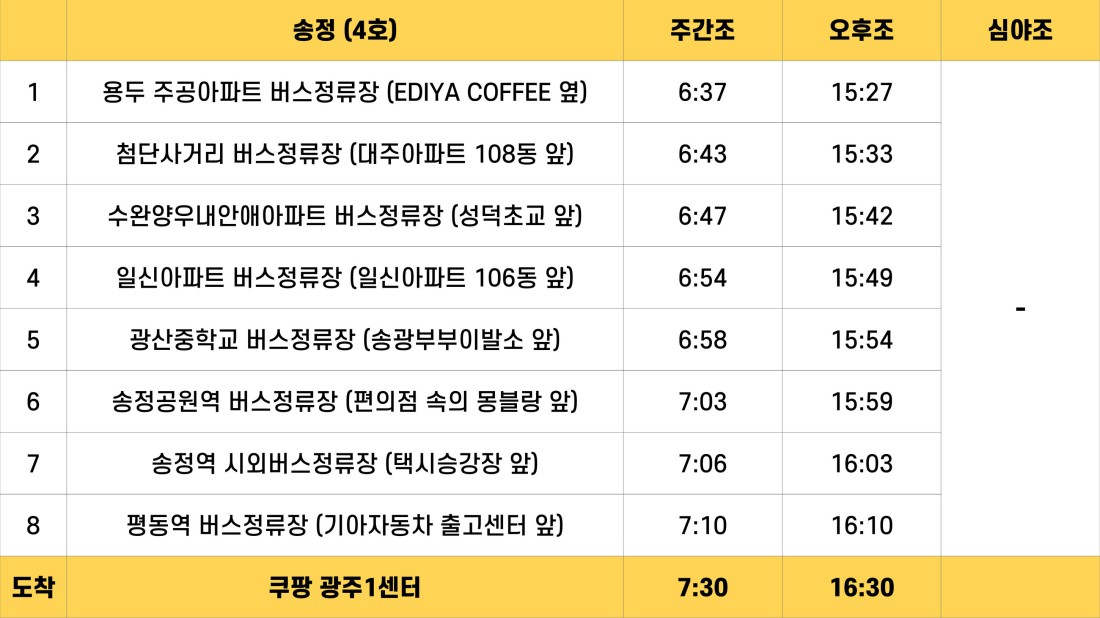Select the 주간조 column header

pos(702,30)
